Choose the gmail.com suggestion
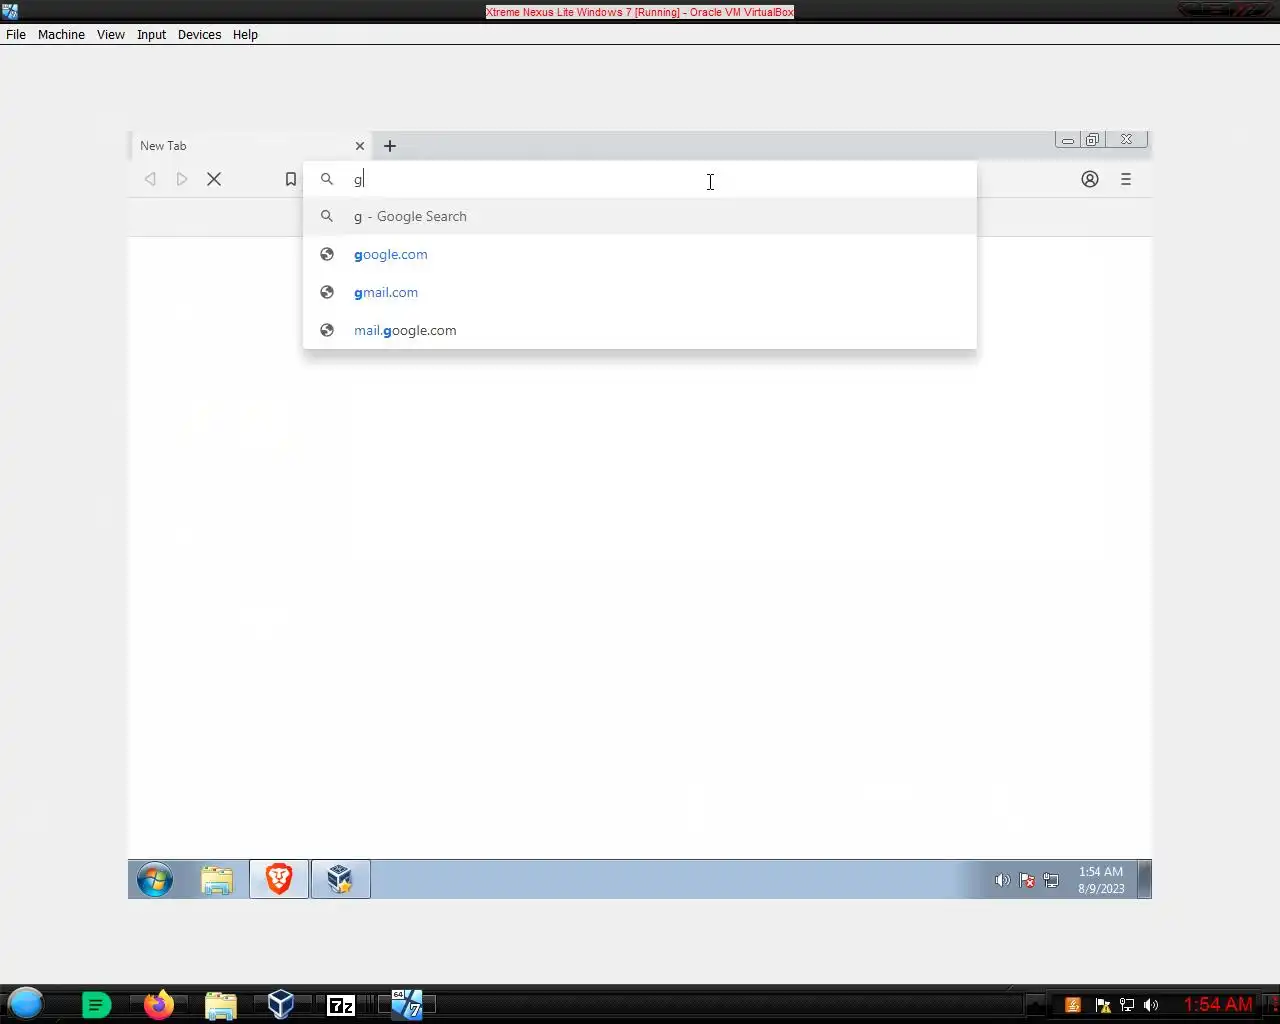The height and width of the screenshot is (1024, 1280). pyautogui.click(x=640, y=292)
